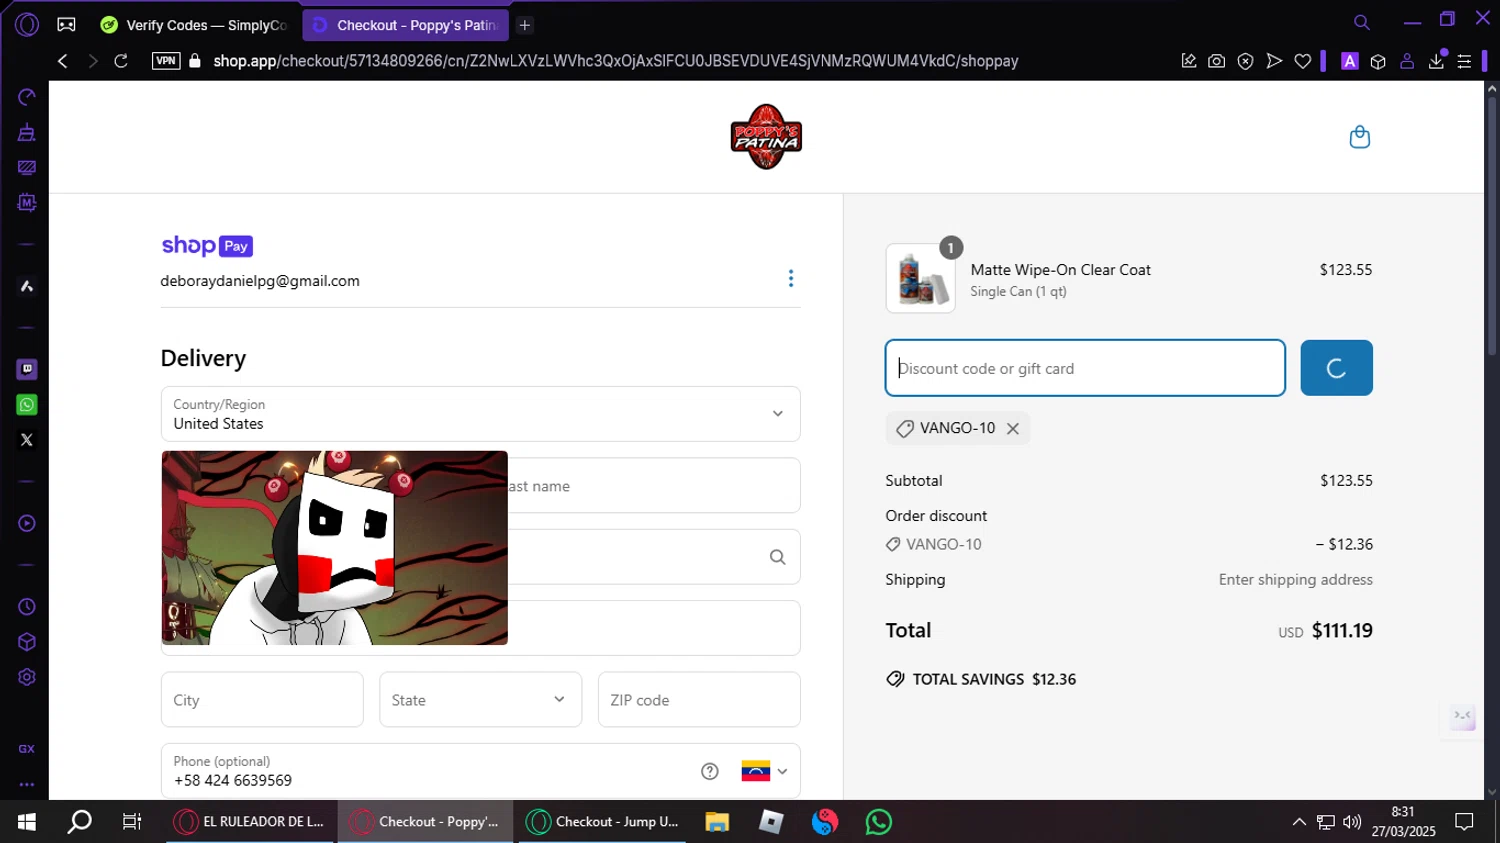Click the Shop Pay logo
This screenshot has width=1500, height=843.
(x=207, y=246)
